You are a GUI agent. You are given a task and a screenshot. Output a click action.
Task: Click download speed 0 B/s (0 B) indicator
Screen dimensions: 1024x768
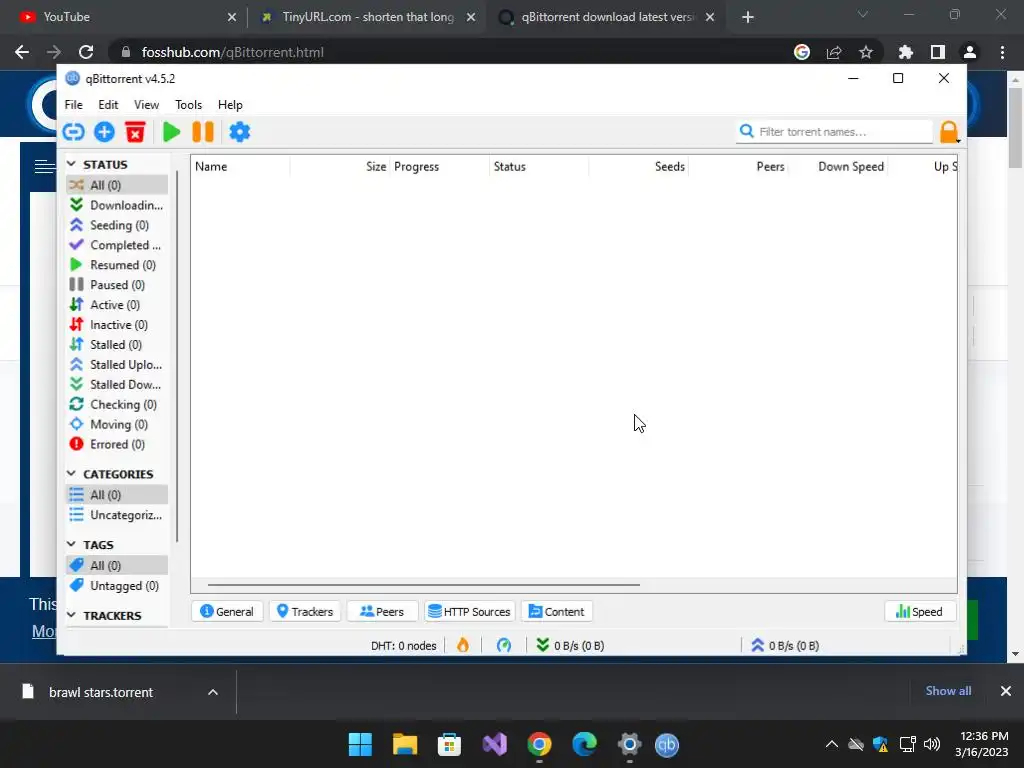[570, 645]
